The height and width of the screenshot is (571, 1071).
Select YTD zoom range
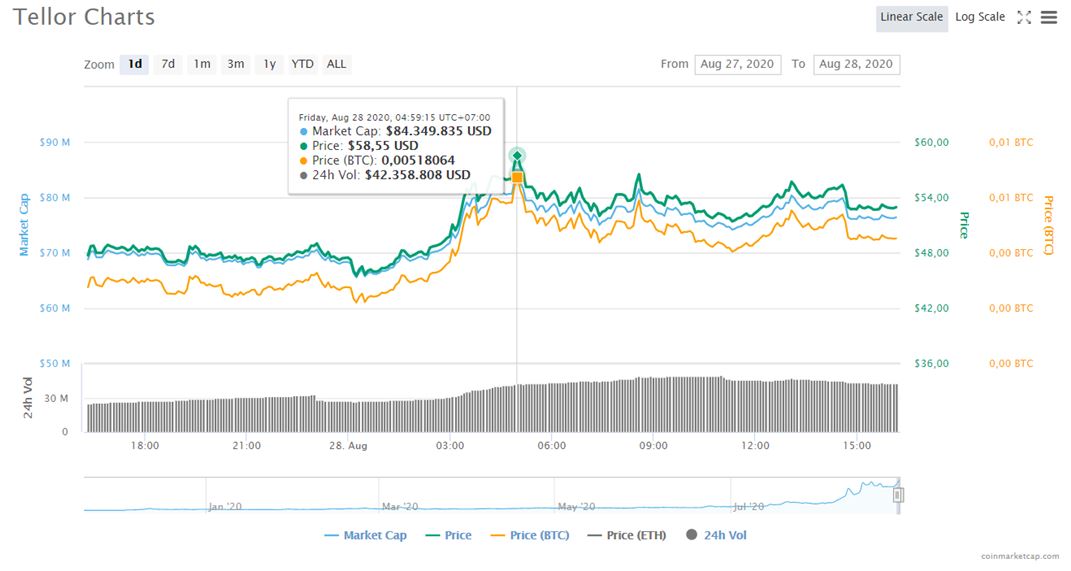[303, 64]
